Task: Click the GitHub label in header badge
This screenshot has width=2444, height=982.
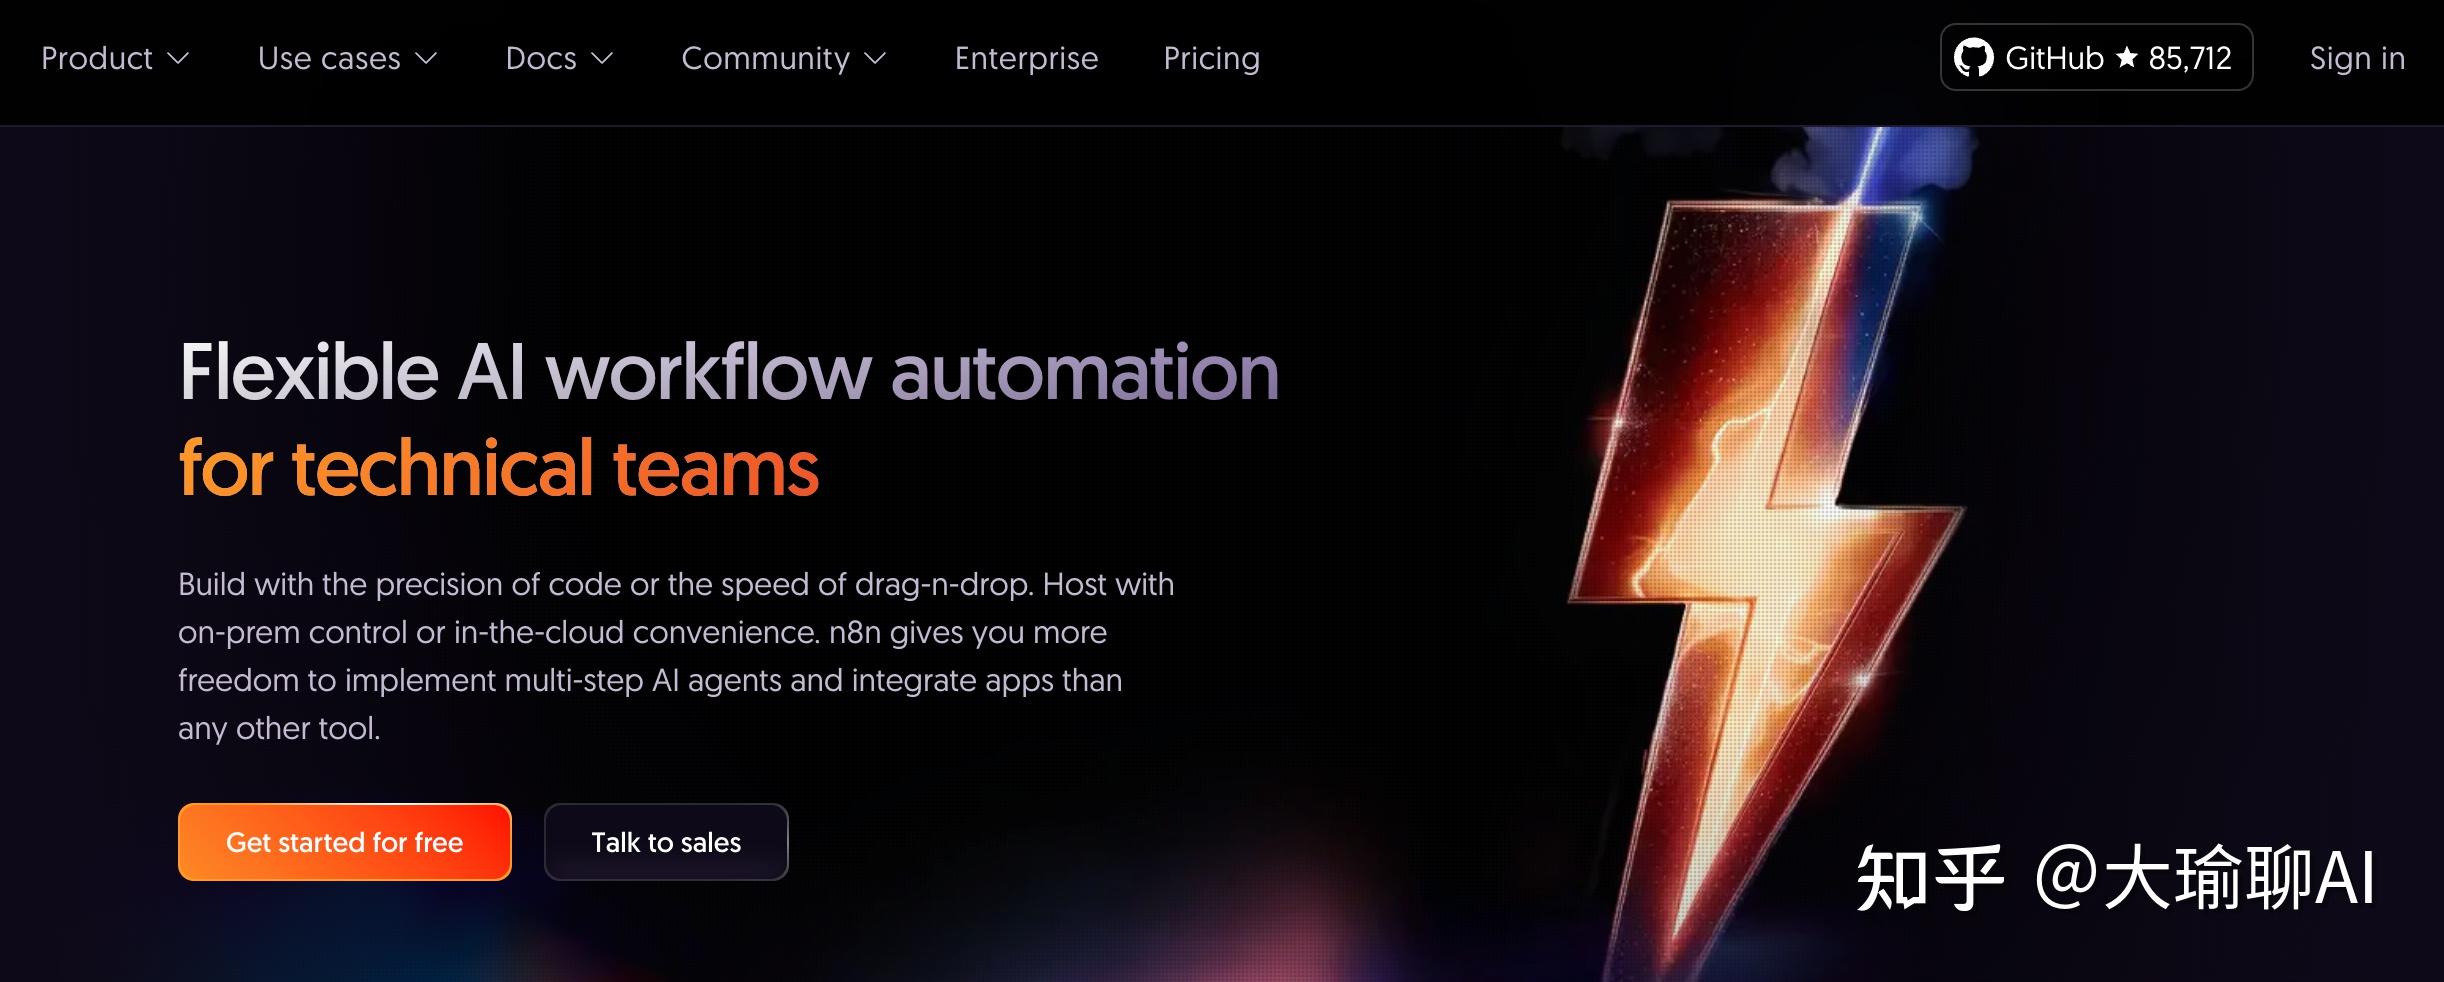Action: [x=2054, y=58]
